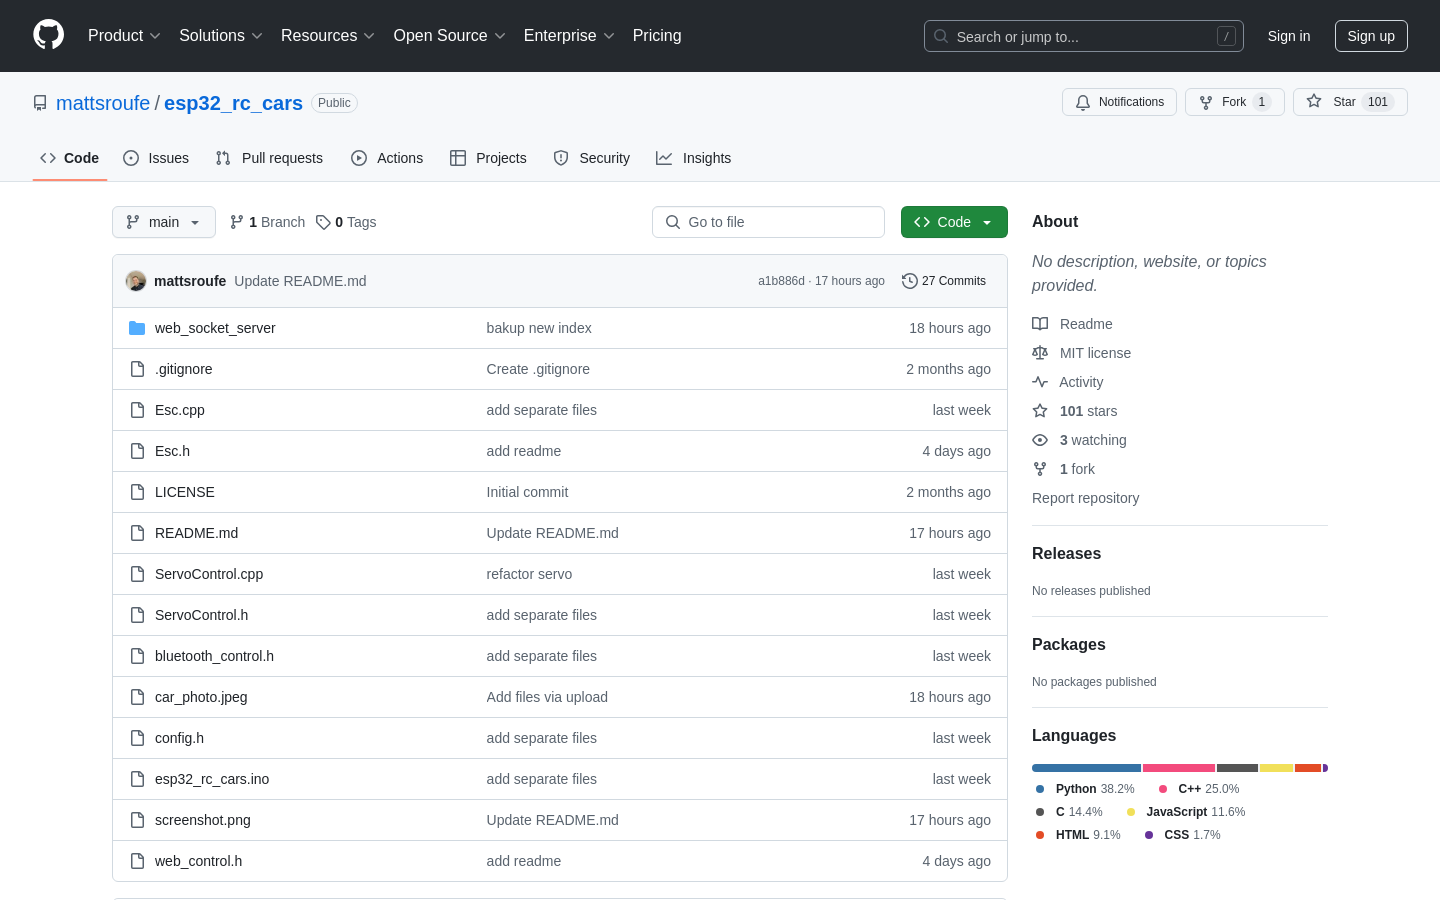Click the book icon next to Readme
This screenshot has height=900, width=1440.
[x=1040, y=324]
